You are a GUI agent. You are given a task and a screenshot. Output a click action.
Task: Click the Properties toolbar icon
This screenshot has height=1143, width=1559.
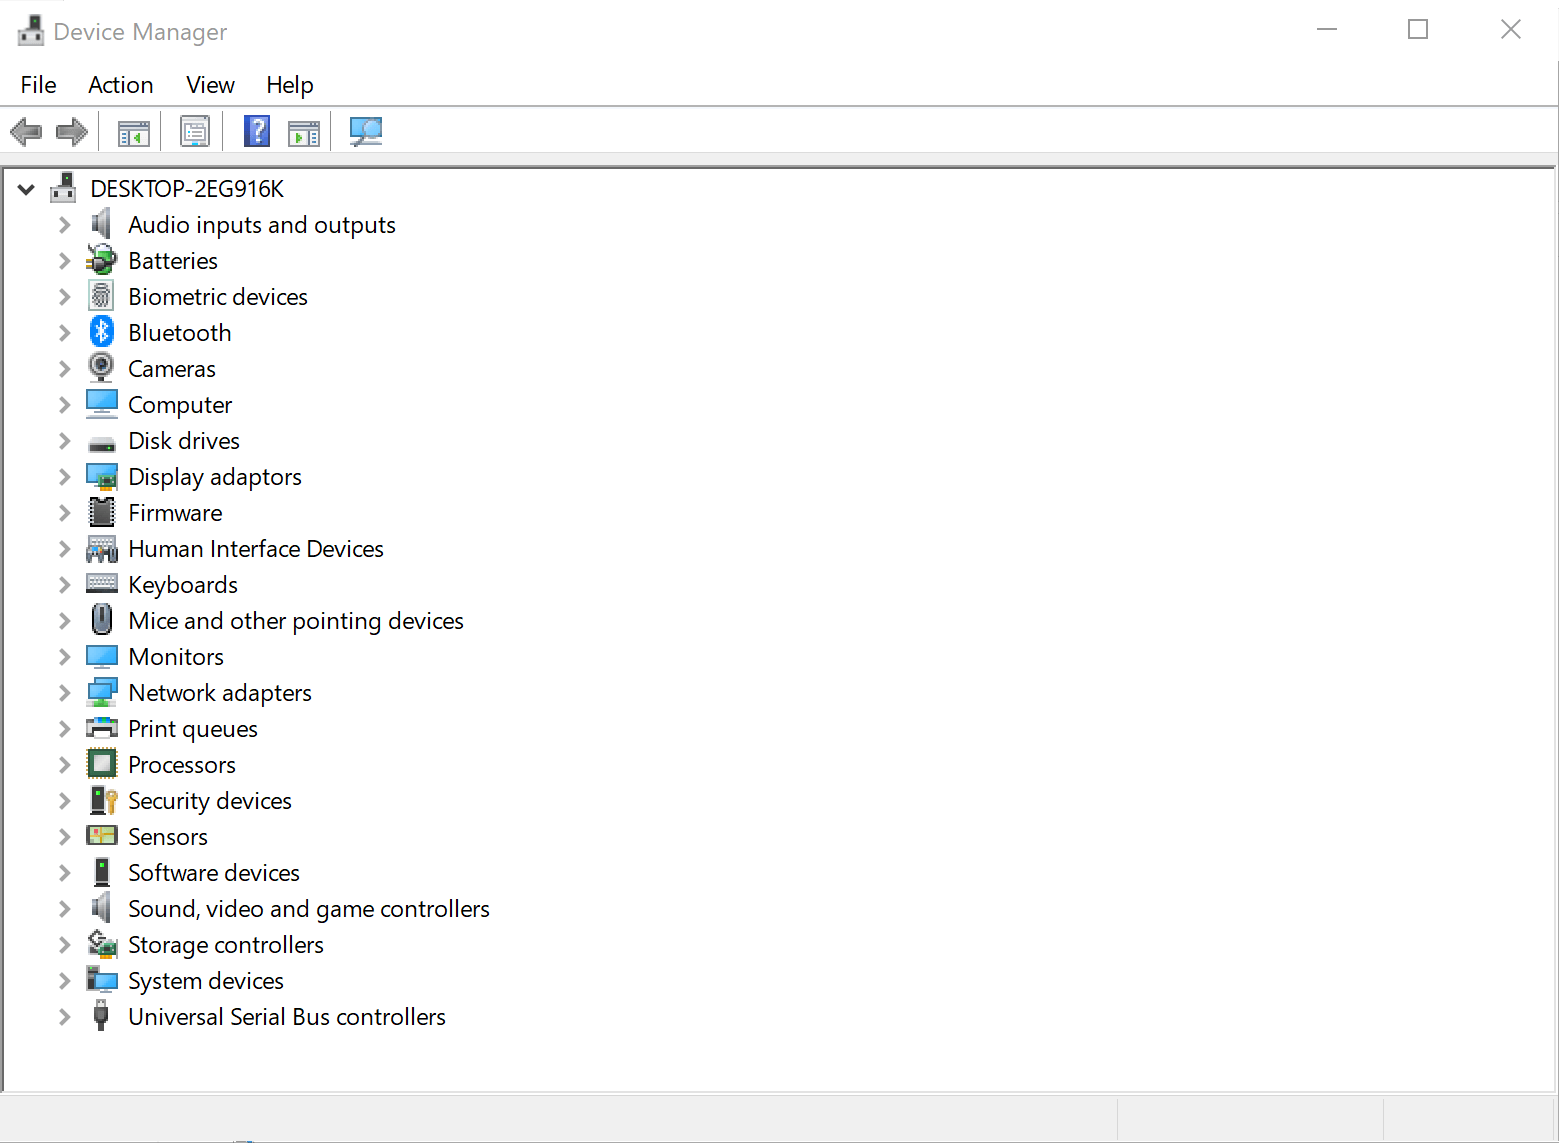coord(194,131)
